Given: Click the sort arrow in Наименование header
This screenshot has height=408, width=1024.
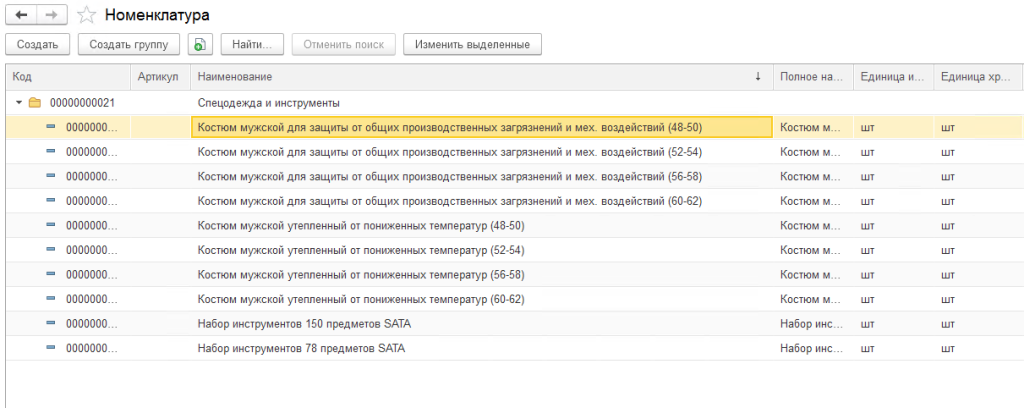Looking at the screenshot, I should coord(758,77).
